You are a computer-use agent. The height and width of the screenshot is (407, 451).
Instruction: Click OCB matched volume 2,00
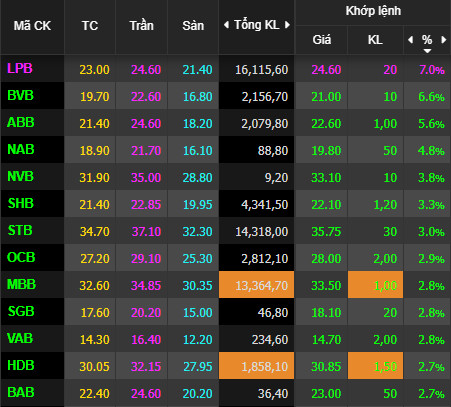click(385, 259)
